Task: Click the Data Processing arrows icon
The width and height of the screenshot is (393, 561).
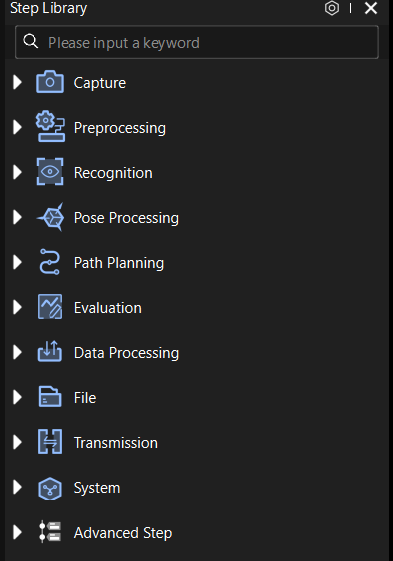Action: [x=50, y=352]
